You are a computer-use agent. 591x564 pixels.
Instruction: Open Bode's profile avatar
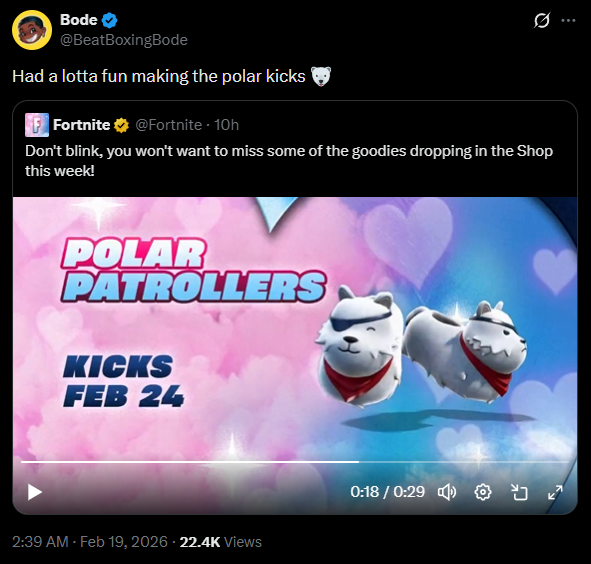coord(32,30)
